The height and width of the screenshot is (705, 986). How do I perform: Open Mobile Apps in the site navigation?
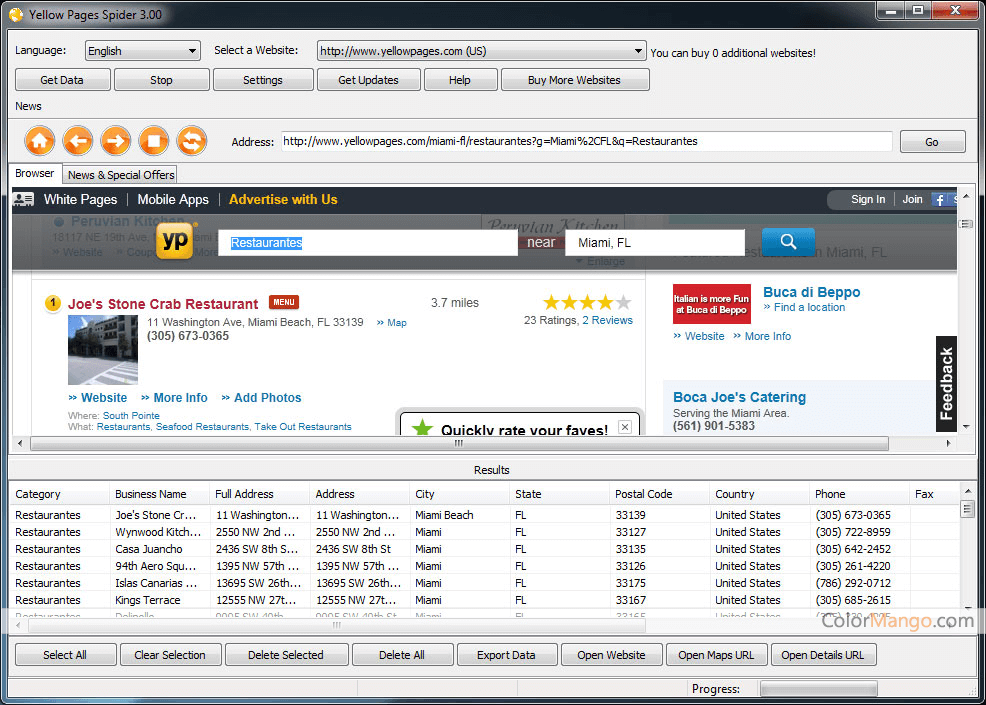173,199
